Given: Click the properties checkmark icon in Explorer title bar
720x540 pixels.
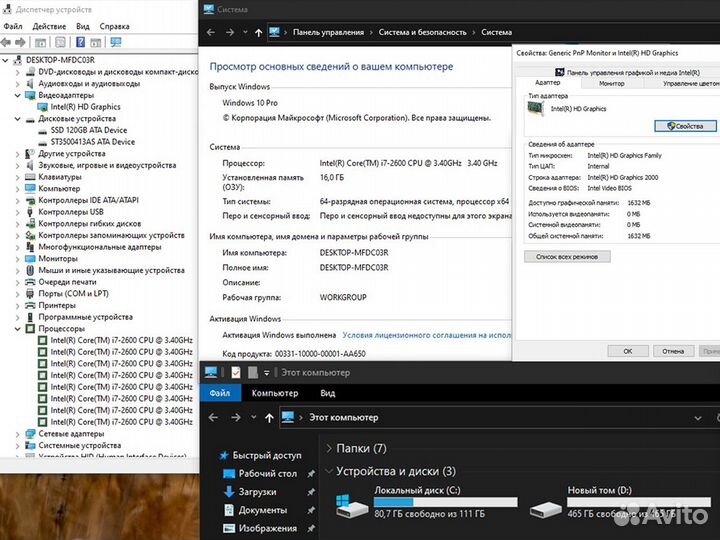Looking at the screenshot, I should click(236, 372).
